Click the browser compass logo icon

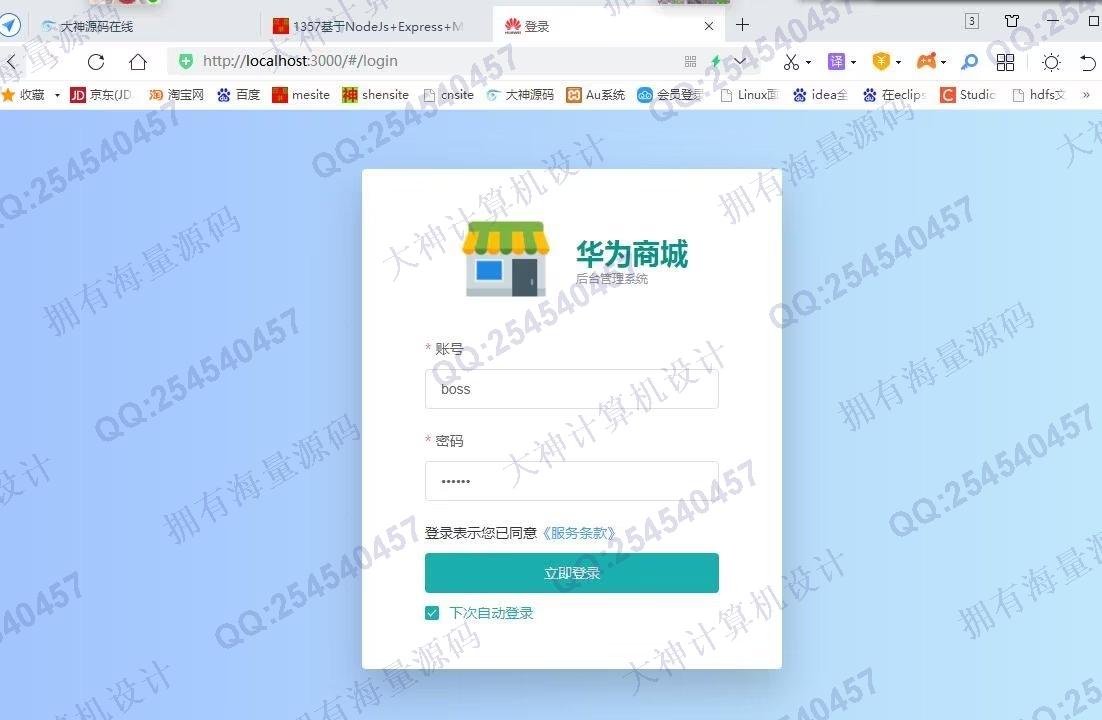(10, 25)
